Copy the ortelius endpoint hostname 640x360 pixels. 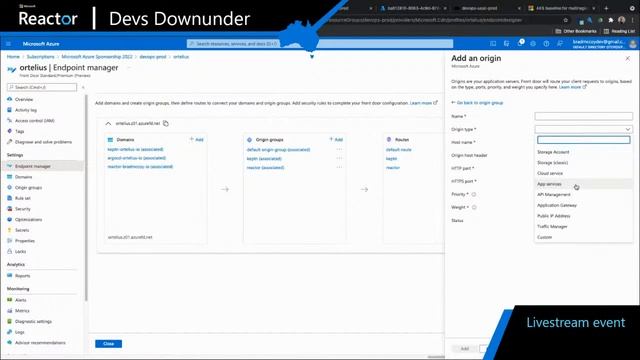[x=166, y=123]
